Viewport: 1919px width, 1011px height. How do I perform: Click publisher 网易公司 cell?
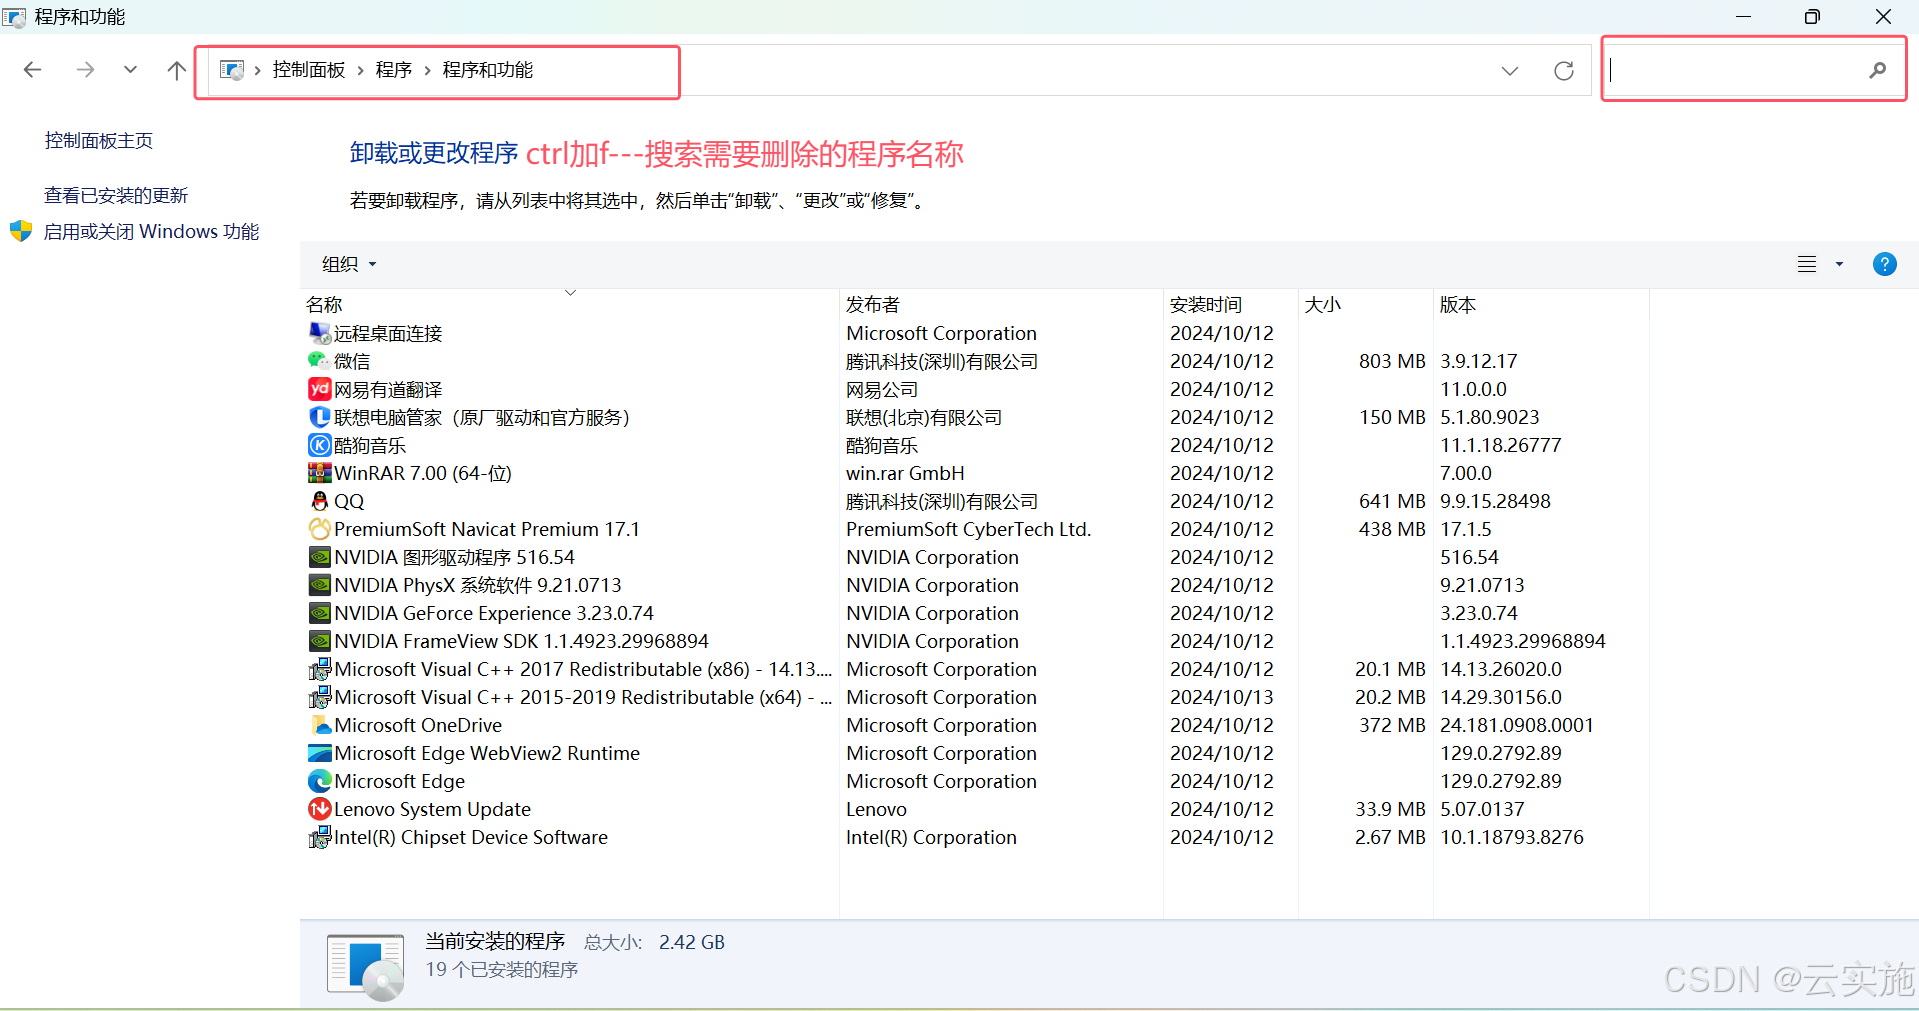tap(882, 389)
